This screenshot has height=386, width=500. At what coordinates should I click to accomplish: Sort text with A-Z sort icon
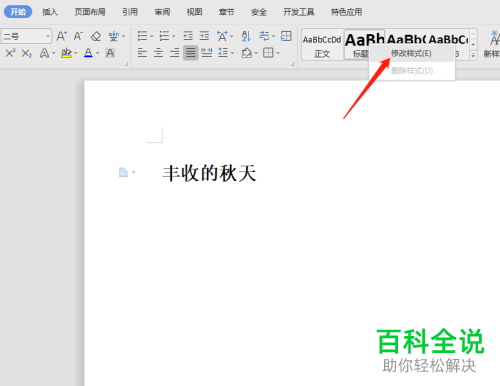point(246,36)
